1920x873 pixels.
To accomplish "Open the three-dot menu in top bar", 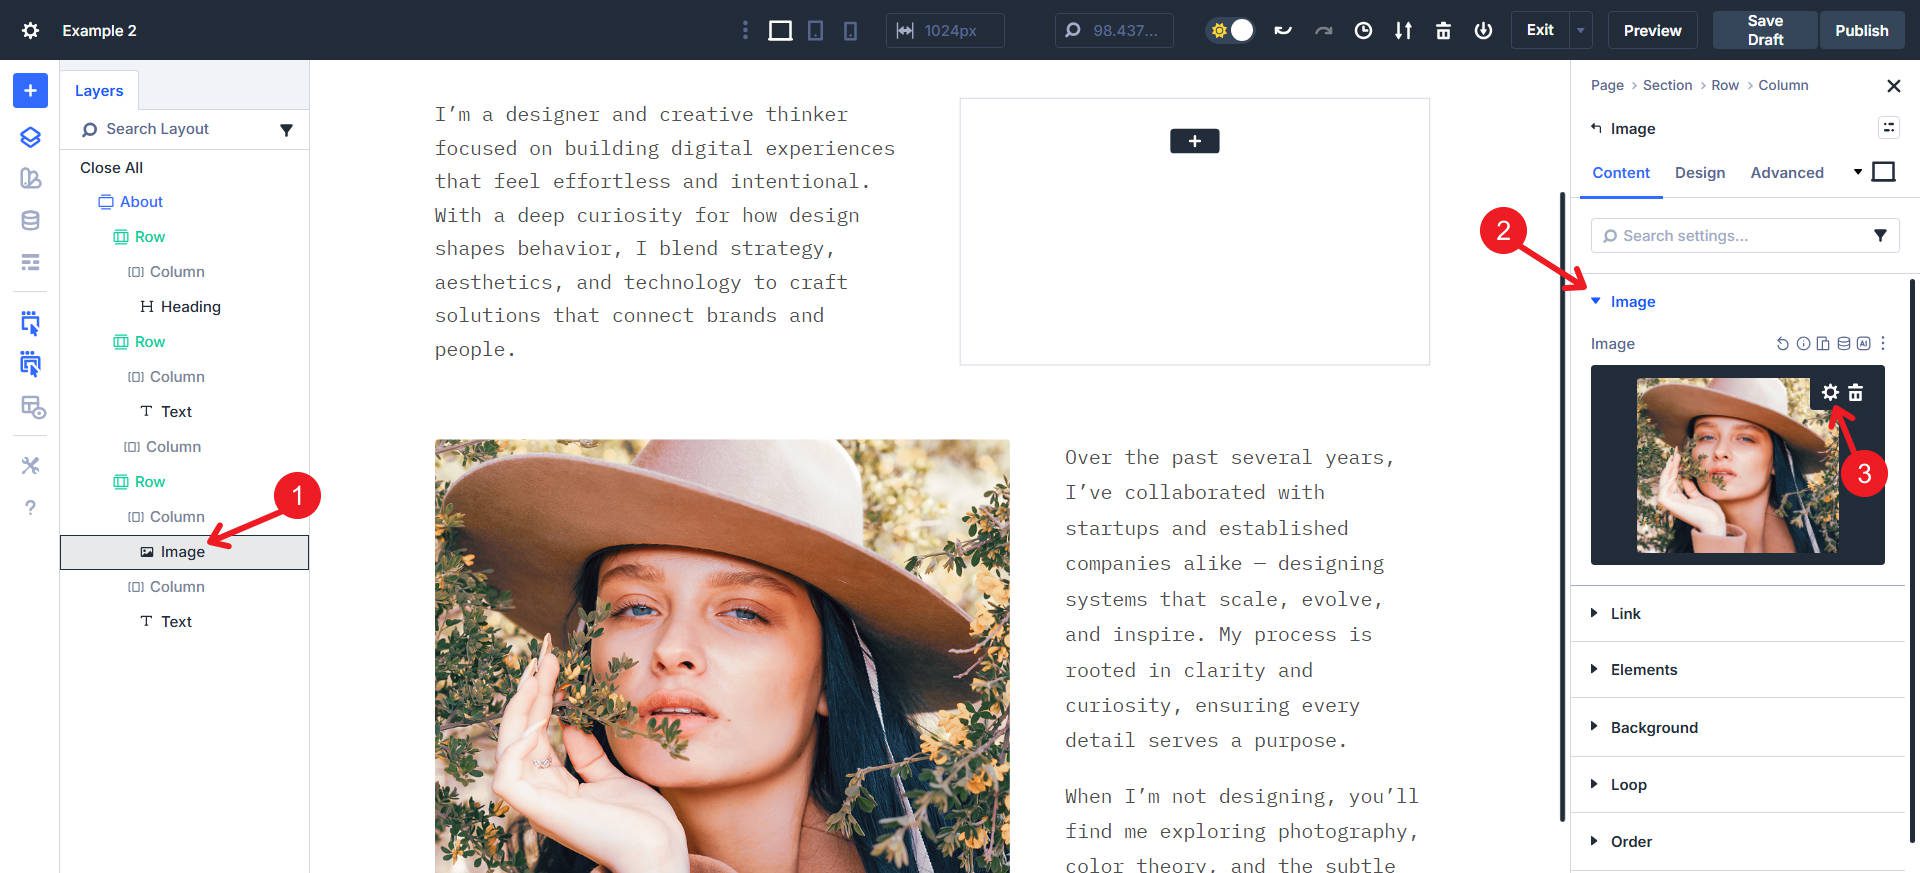I will click(x=745, y=31).
